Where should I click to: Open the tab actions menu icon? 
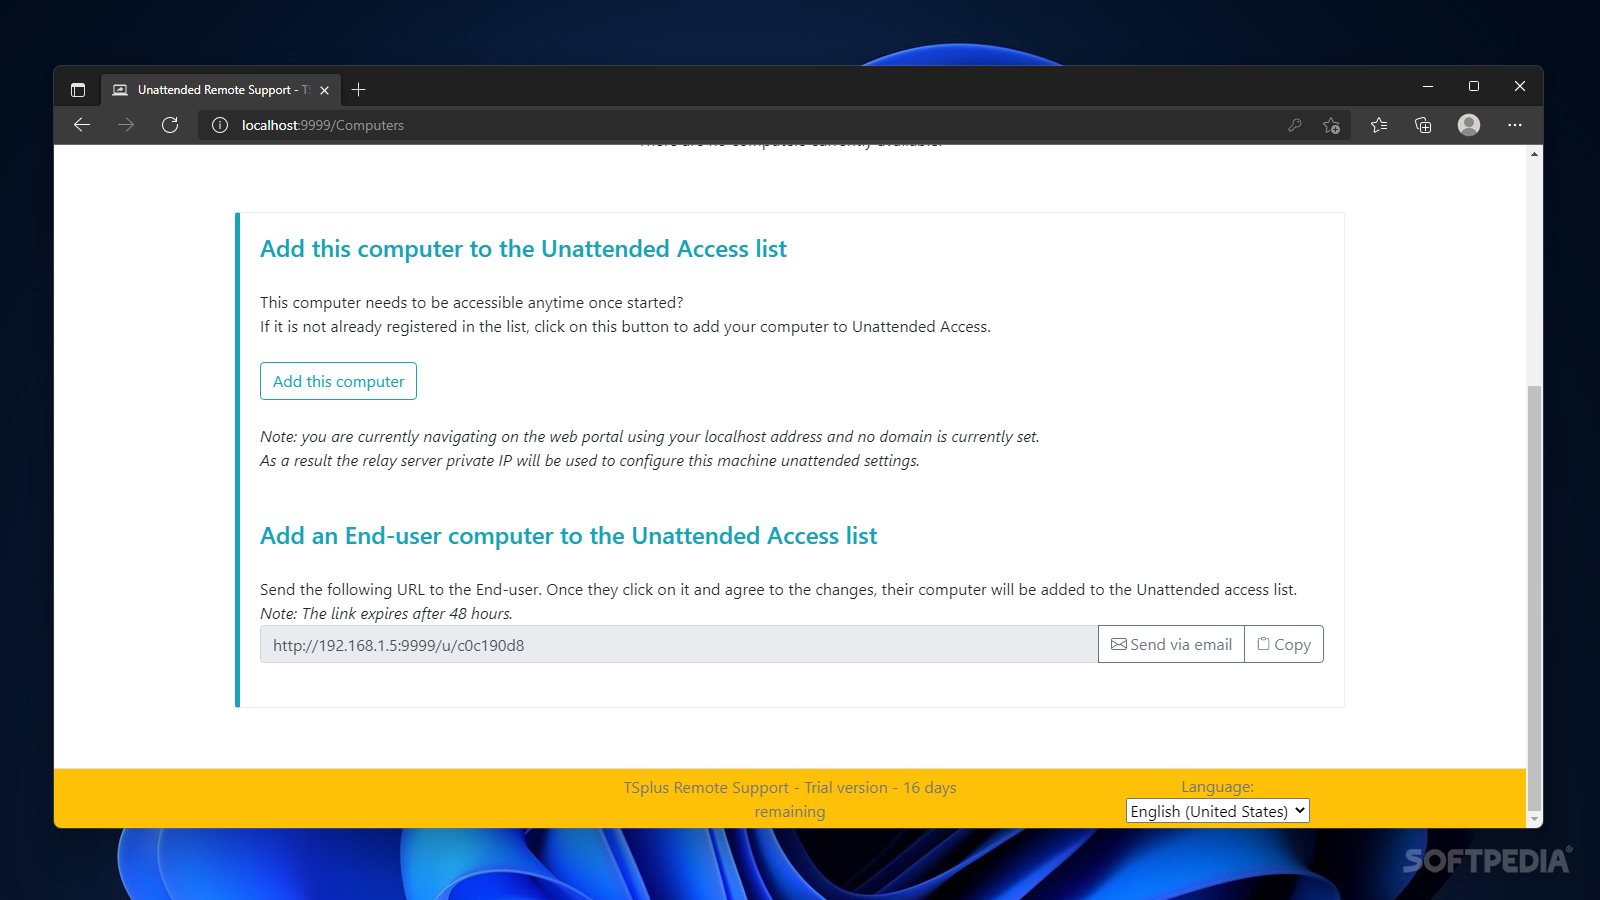point(78,90)
